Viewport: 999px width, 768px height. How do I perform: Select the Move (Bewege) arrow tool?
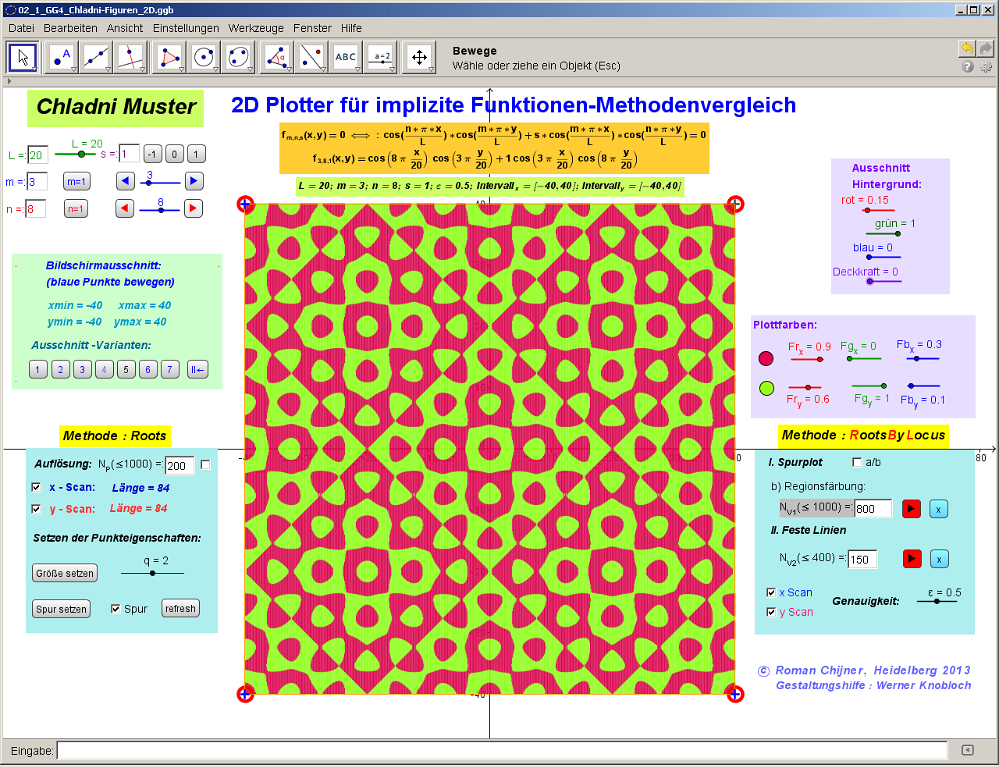coord(24,57)
